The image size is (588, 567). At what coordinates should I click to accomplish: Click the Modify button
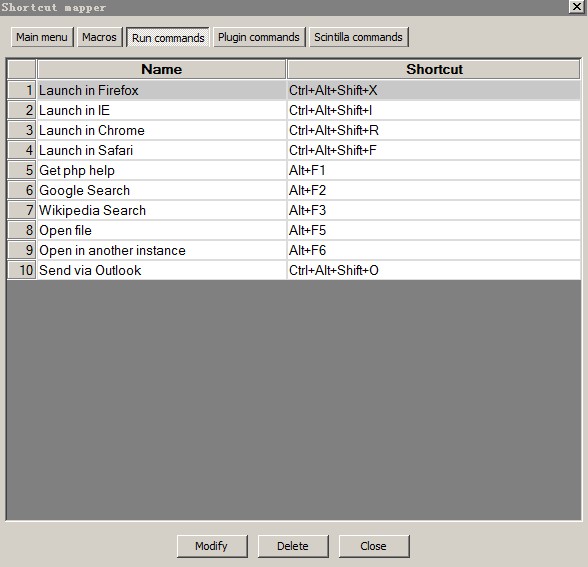212,546
